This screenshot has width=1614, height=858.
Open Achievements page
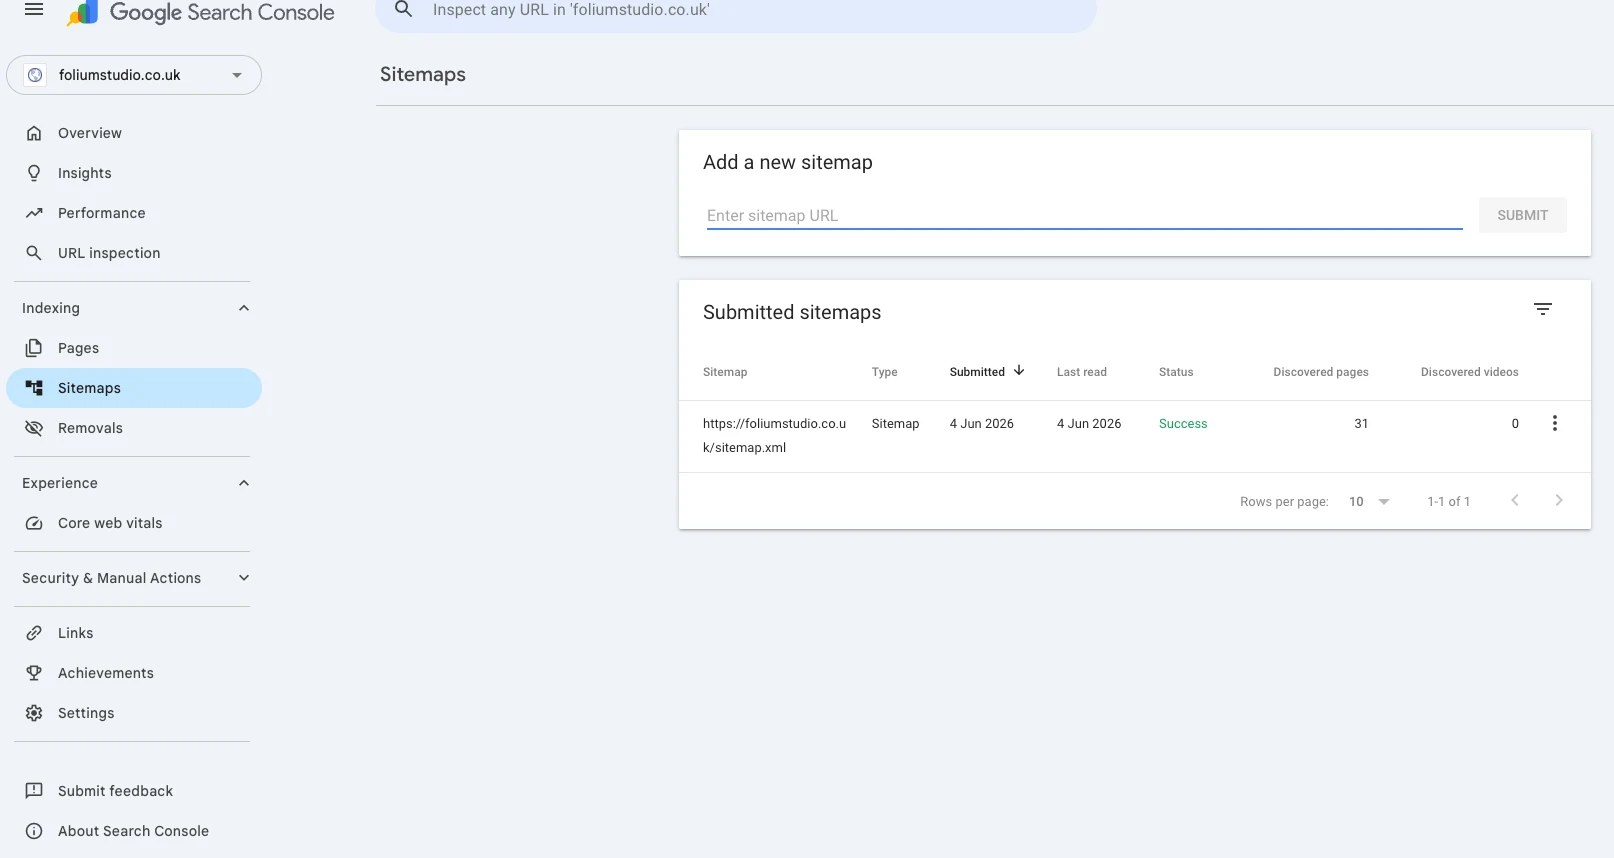tap(134, 673)
